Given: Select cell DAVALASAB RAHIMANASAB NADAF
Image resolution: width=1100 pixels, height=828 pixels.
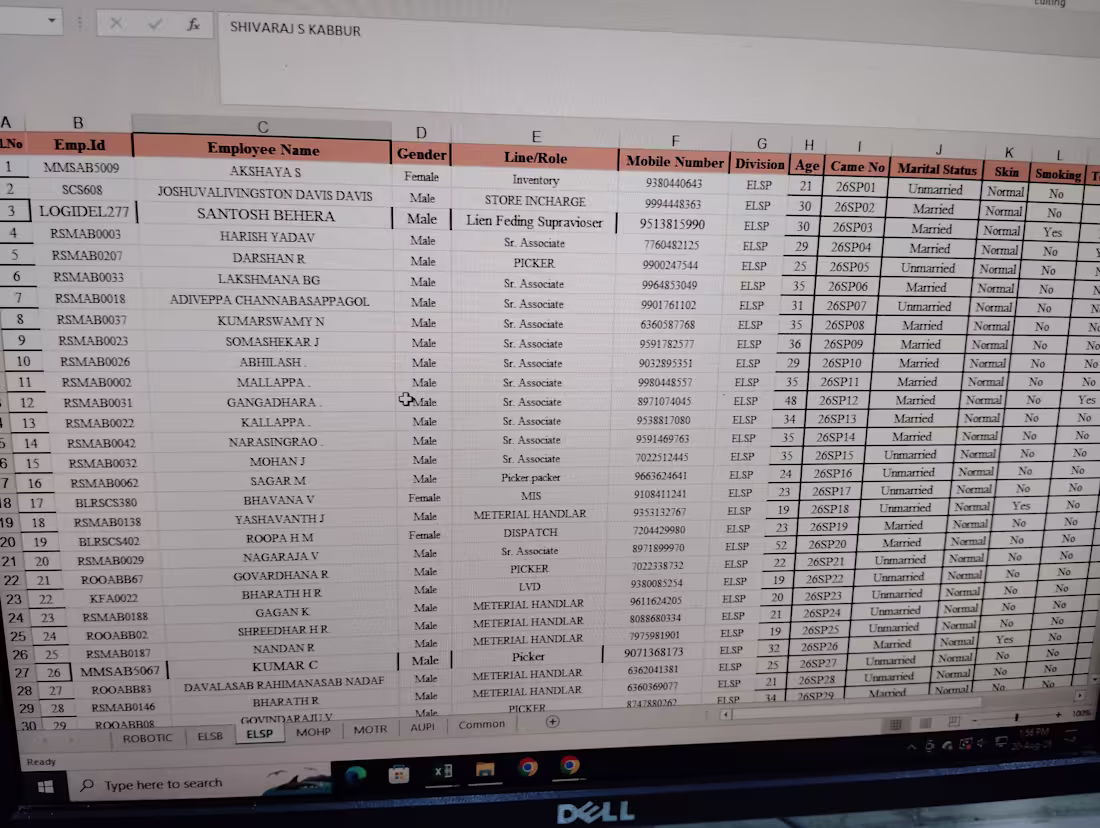Looking at the screenshot, I should coord(283,683).
